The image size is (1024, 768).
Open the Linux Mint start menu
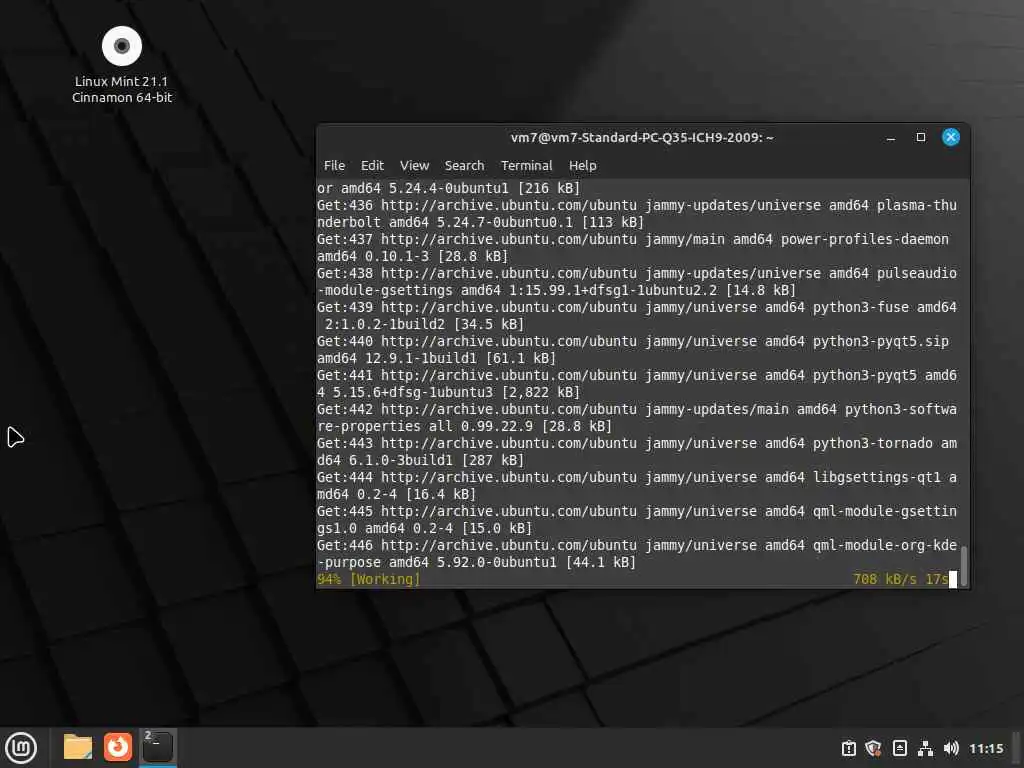click(21, 747)
